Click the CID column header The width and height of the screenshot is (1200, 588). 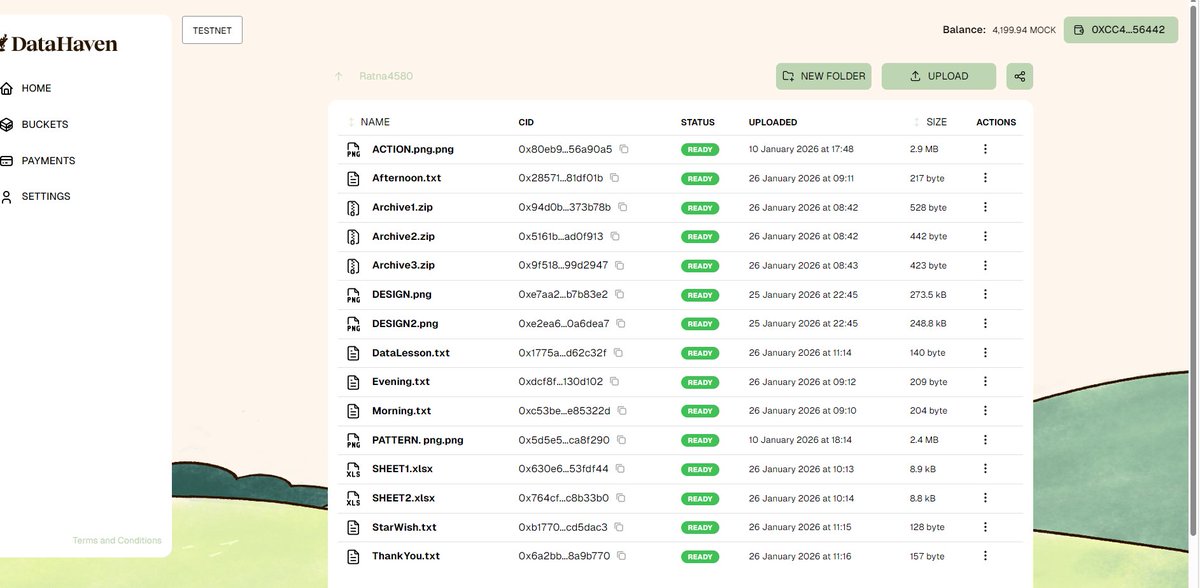coord(526,122)
